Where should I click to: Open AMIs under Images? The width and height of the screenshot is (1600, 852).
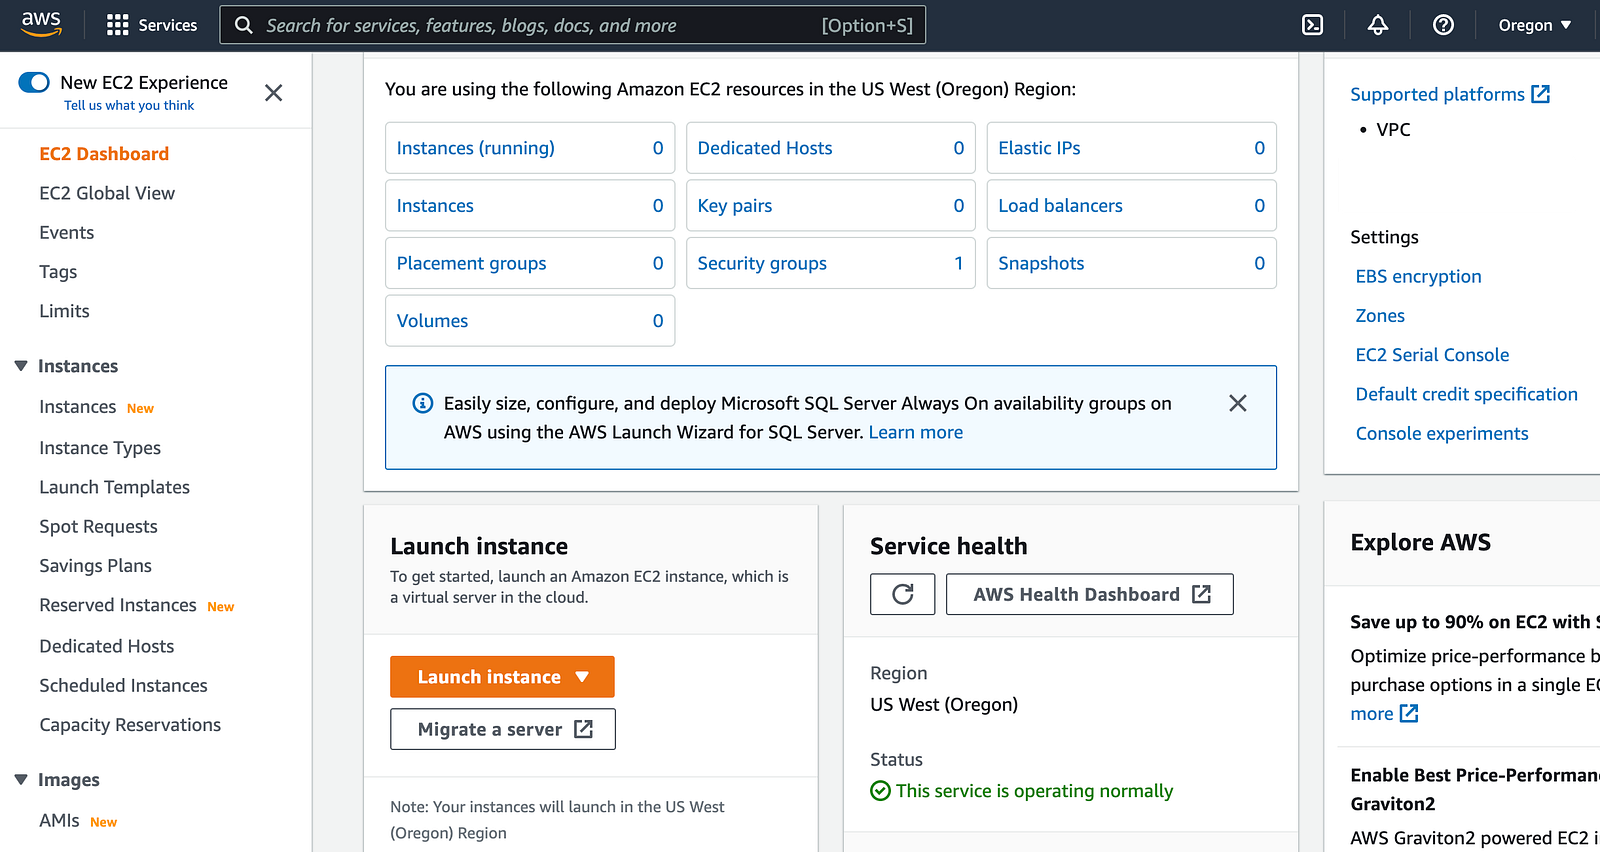point(59,820)
